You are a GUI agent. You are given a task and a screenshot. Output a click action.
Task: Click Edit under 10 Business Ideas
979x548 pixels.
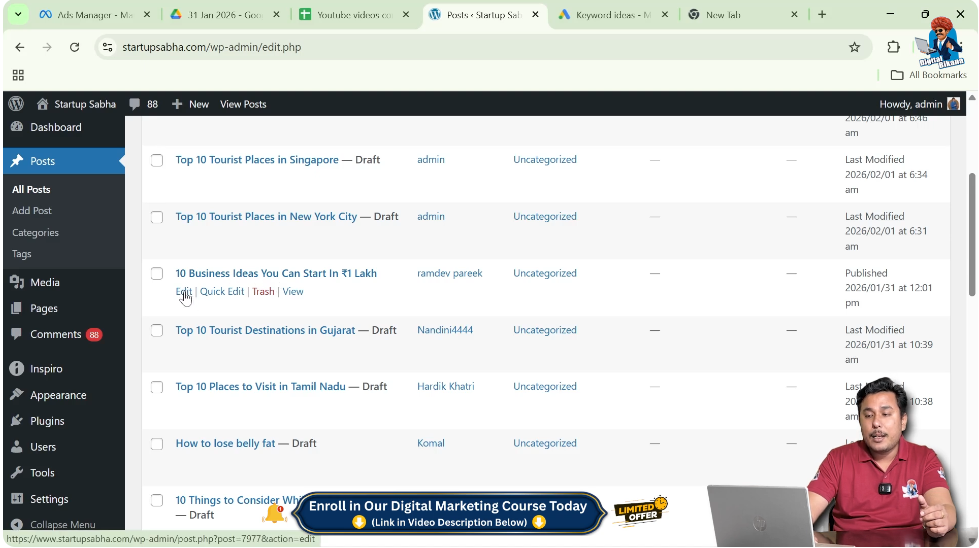point(184,291)
